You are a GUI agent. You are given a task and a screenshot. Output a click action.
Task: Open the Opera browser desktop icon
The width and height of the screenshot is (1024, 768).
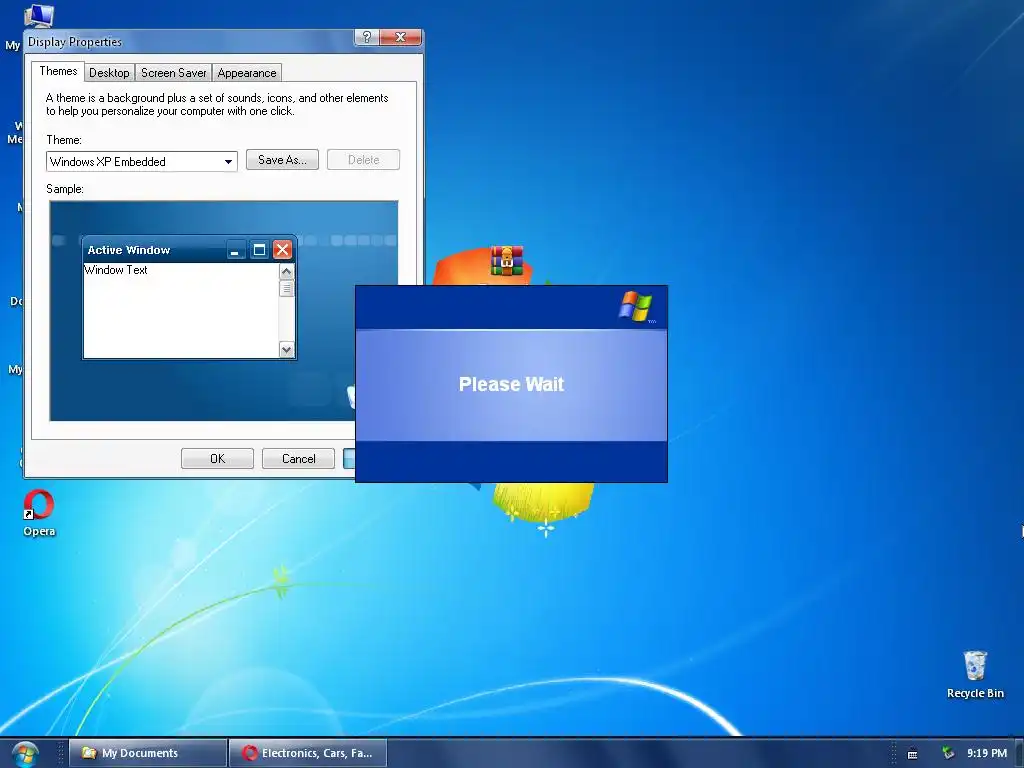tap(39, 513)
